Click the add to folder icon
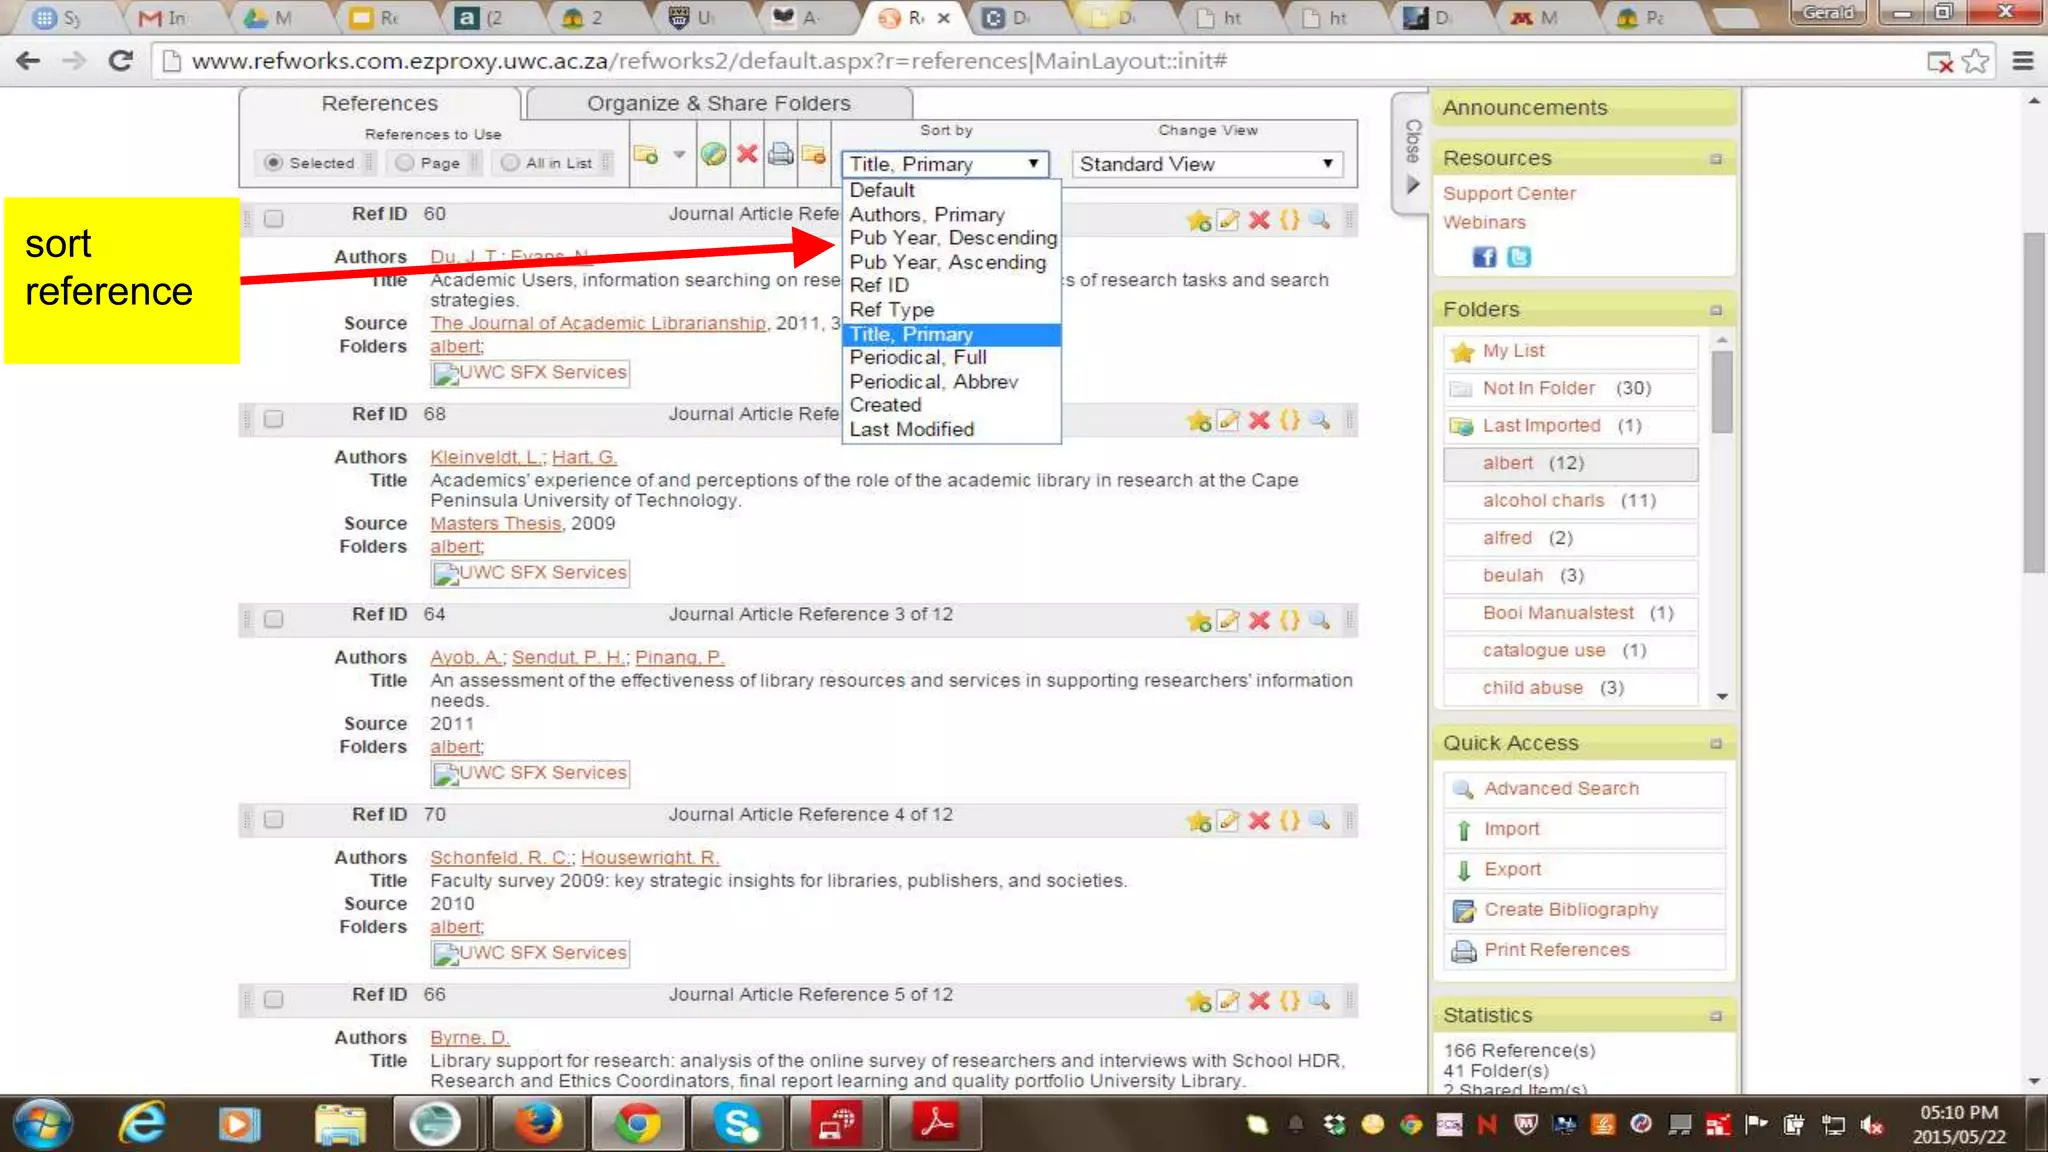 (646, 155)
